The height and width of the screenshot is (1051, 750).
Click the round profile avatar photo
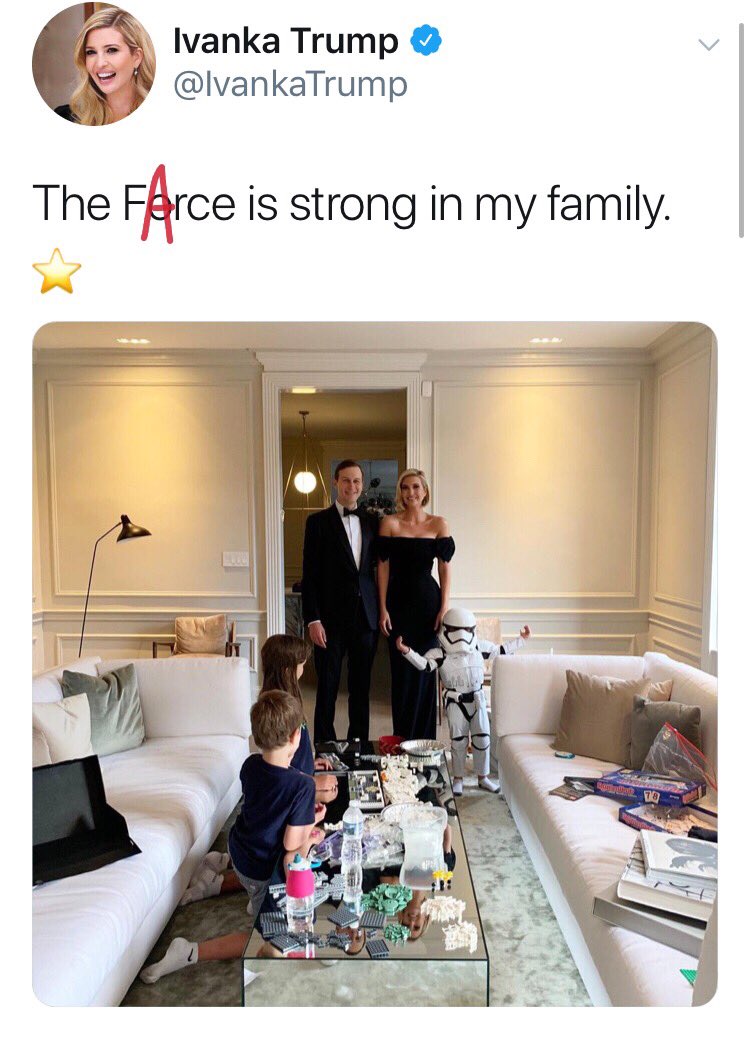pyautogui.click(x=93, y=65)
